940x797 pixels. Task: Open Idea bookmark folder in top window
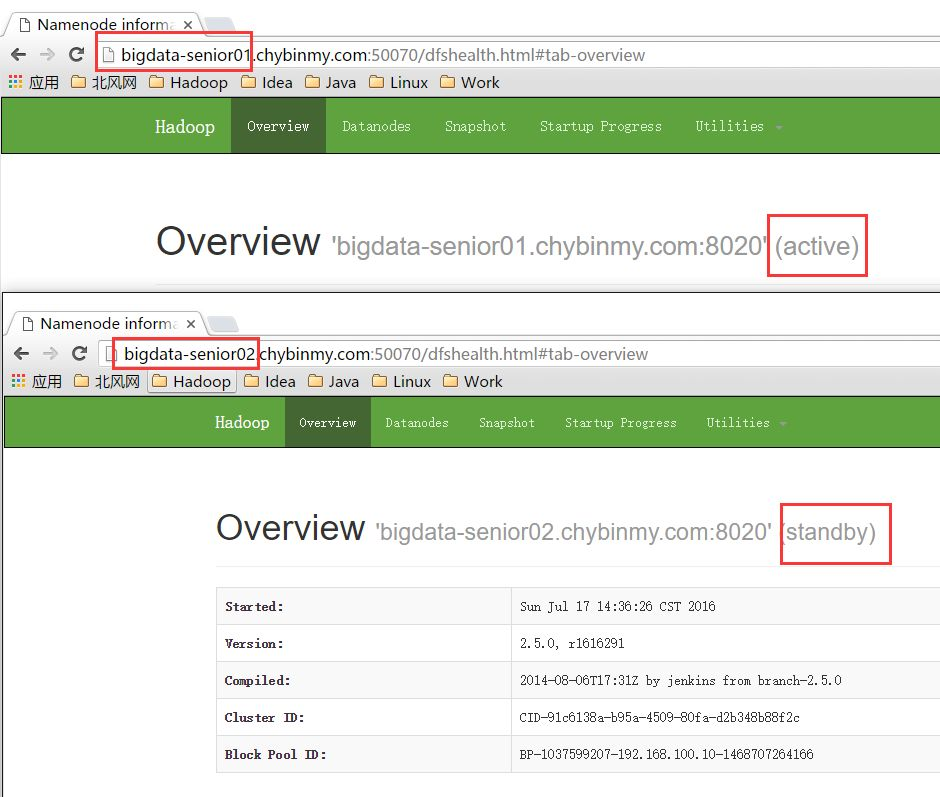[x=267, y=82]
